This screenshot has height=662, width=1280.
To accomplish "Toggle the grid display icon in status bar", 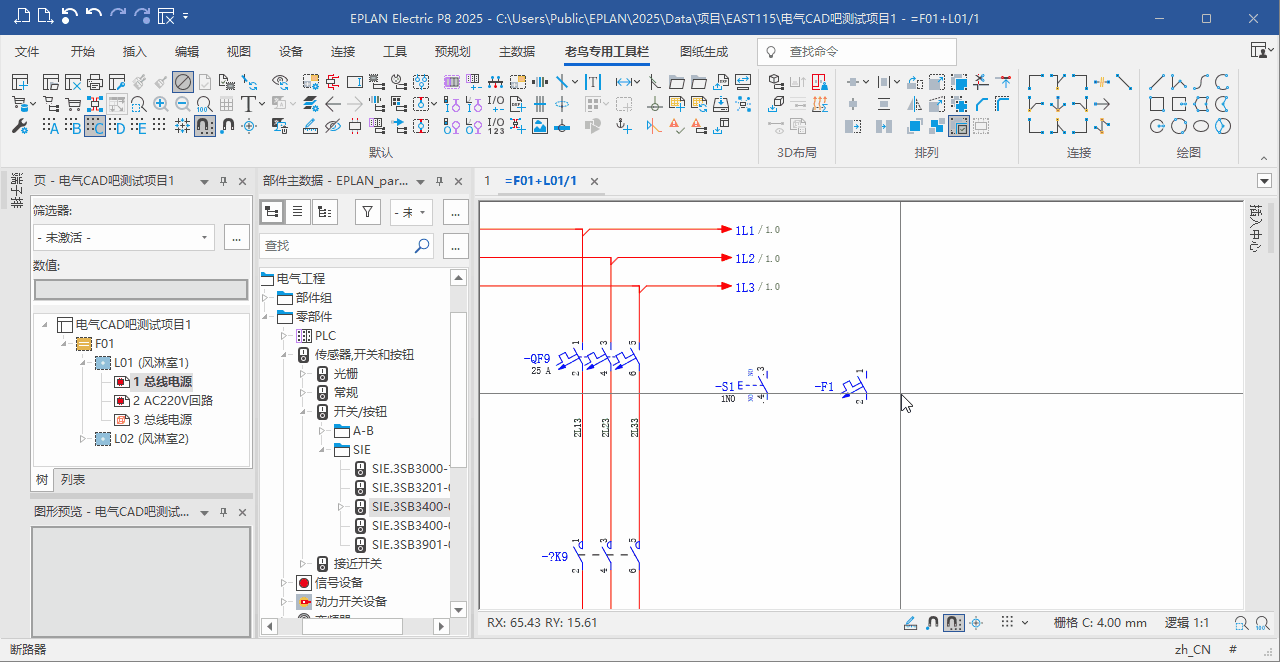I will pos(1008,622).
